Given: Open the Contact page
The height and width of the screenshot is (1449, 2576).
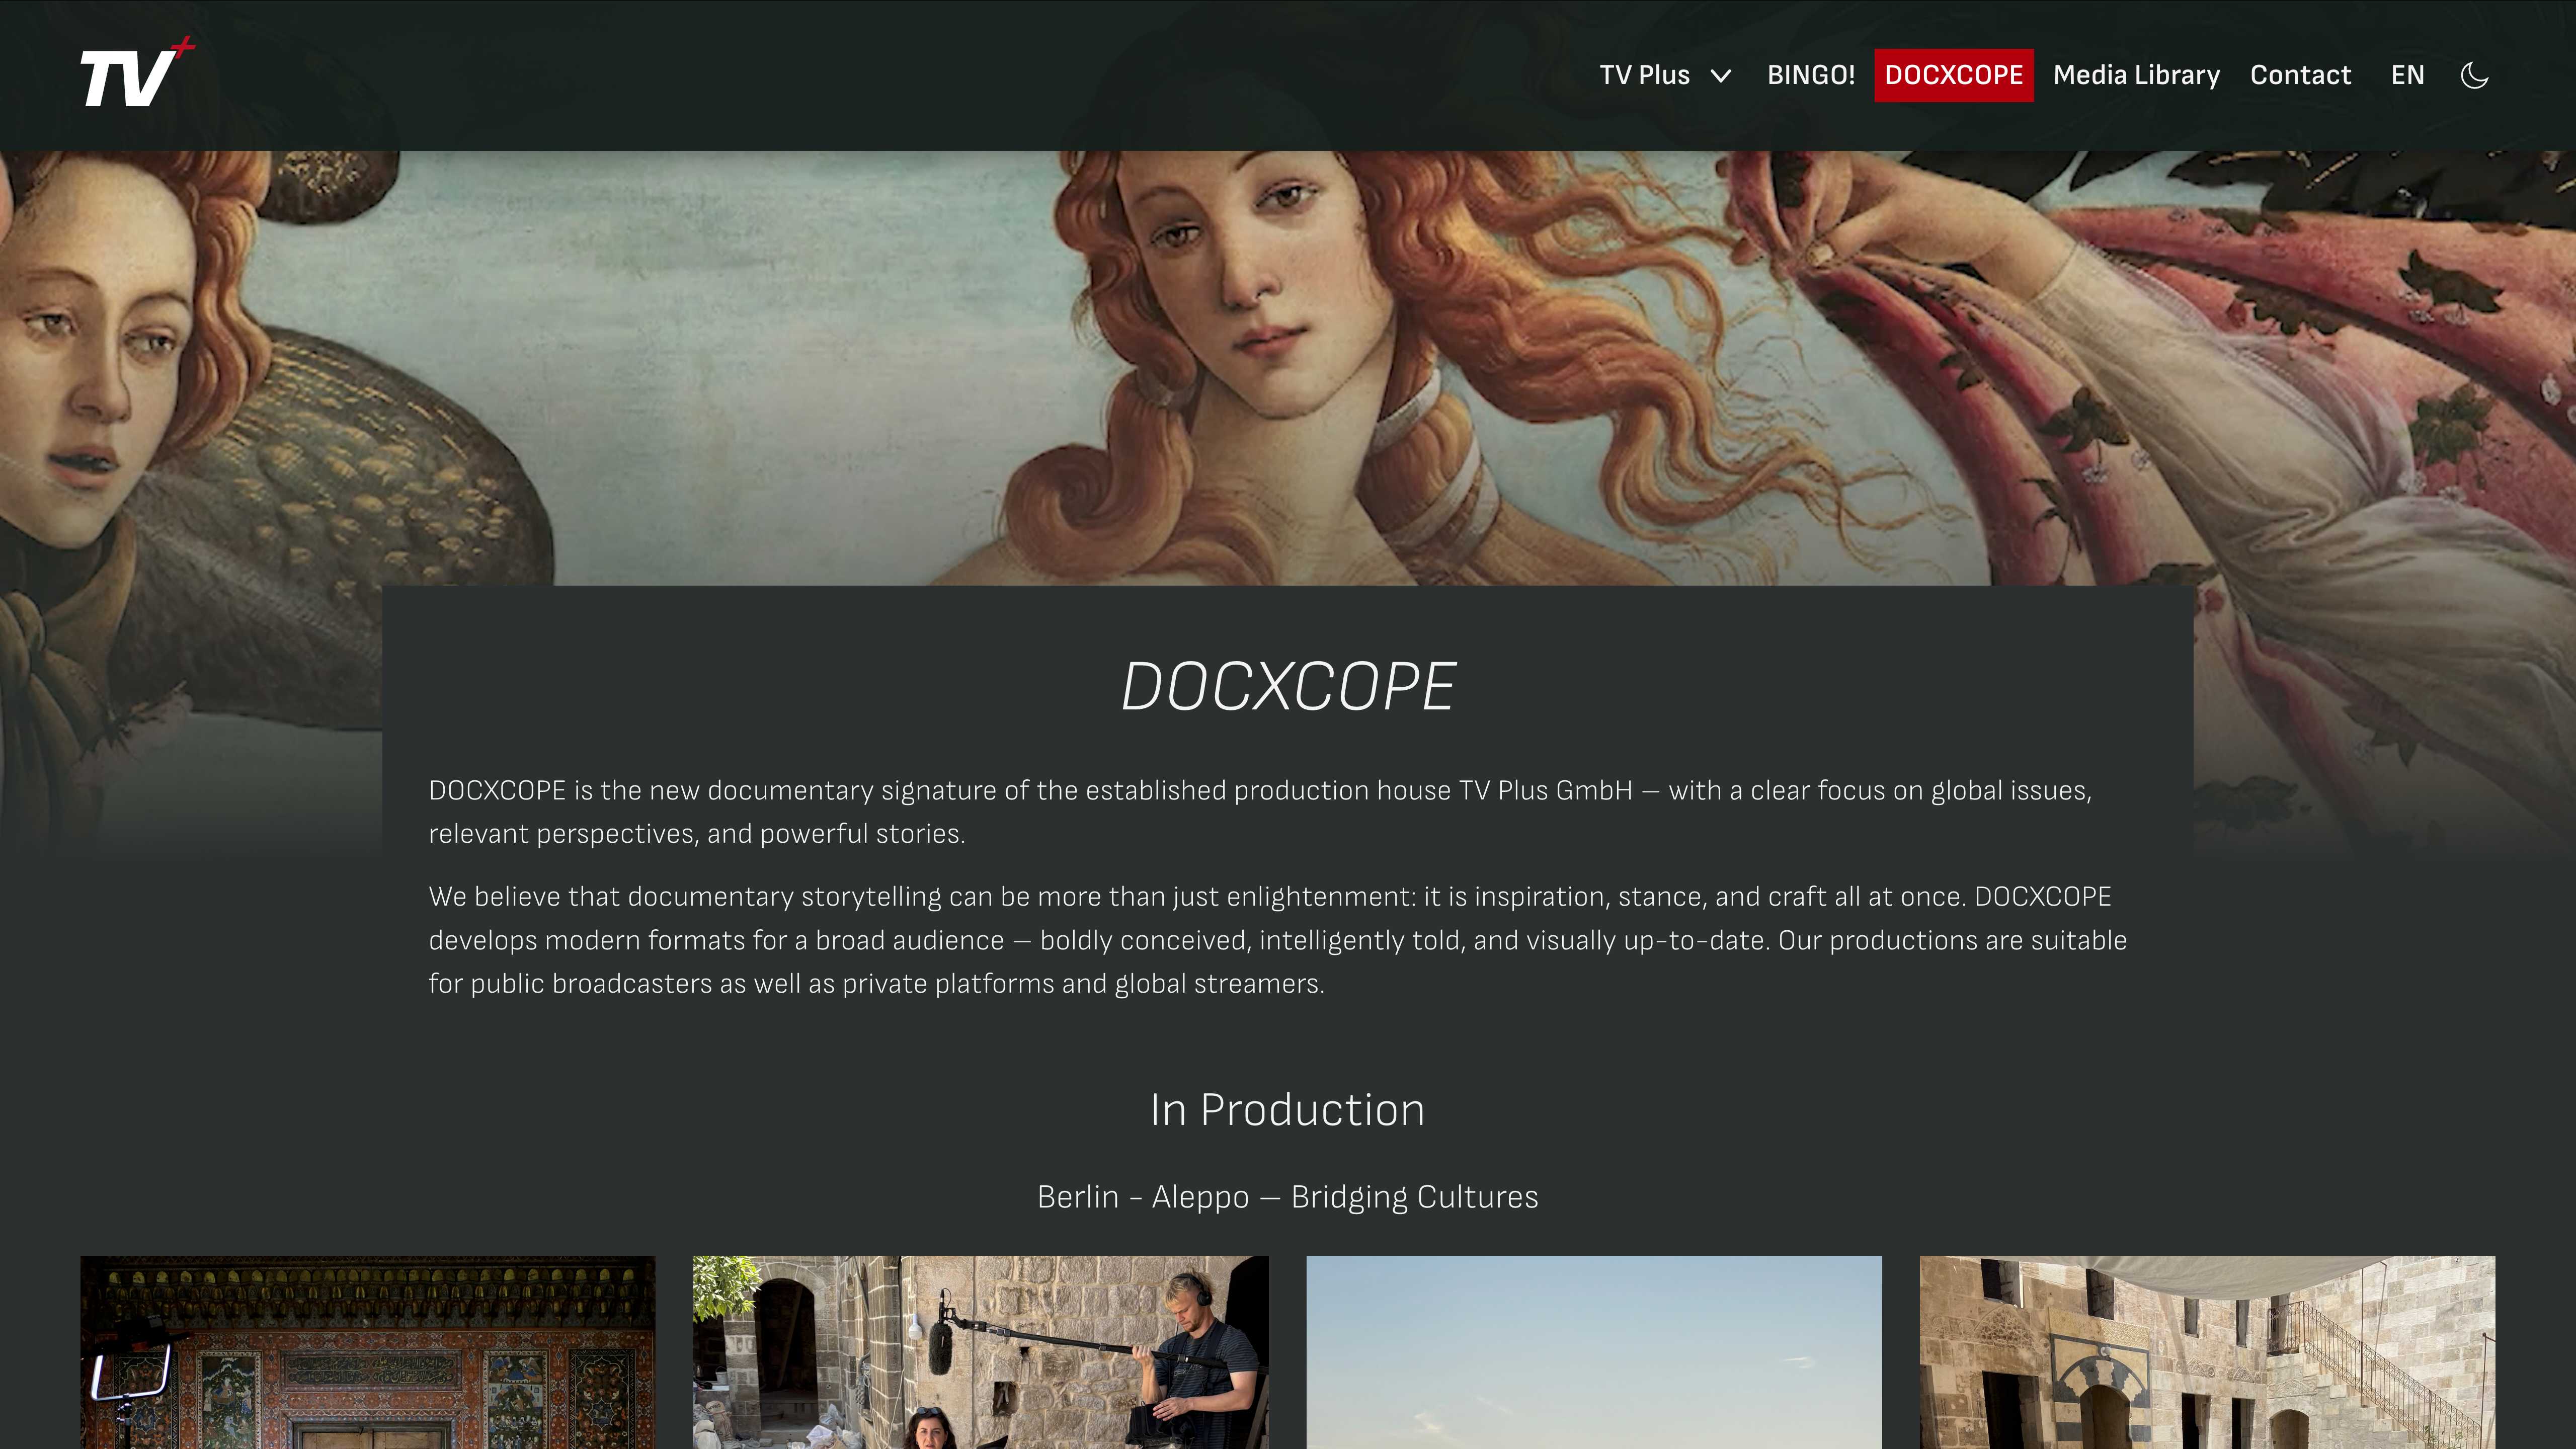Looking at the screenshot, I should point(2300,75).
